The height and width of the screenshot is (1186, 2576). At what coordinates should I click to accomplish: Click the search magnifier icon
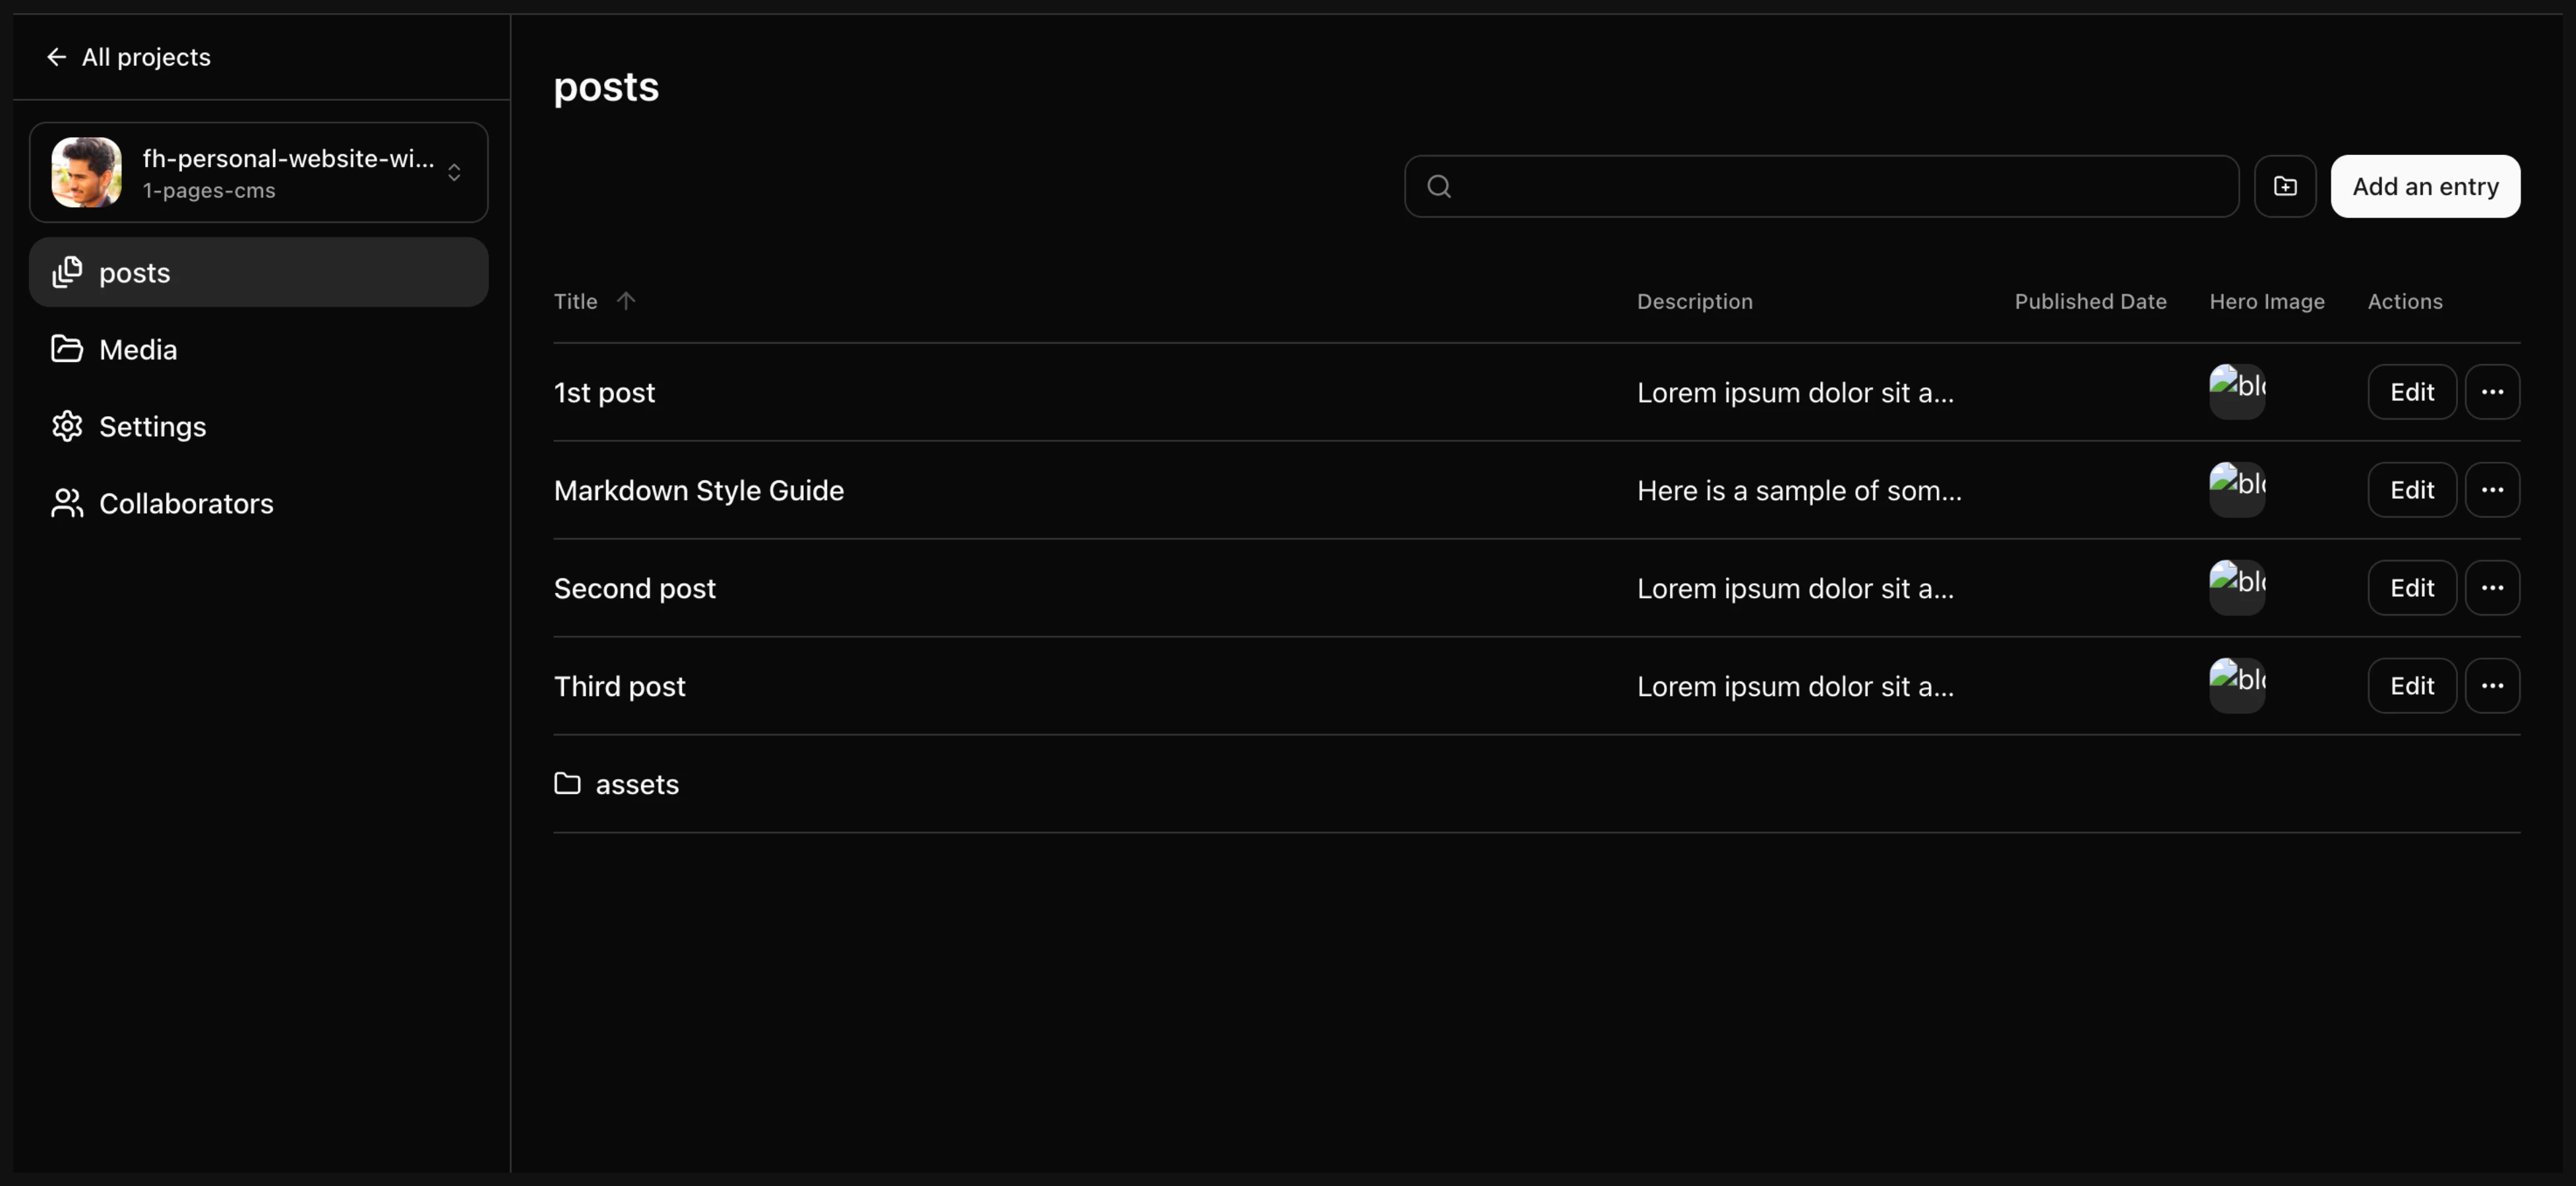coord(1439,186)
